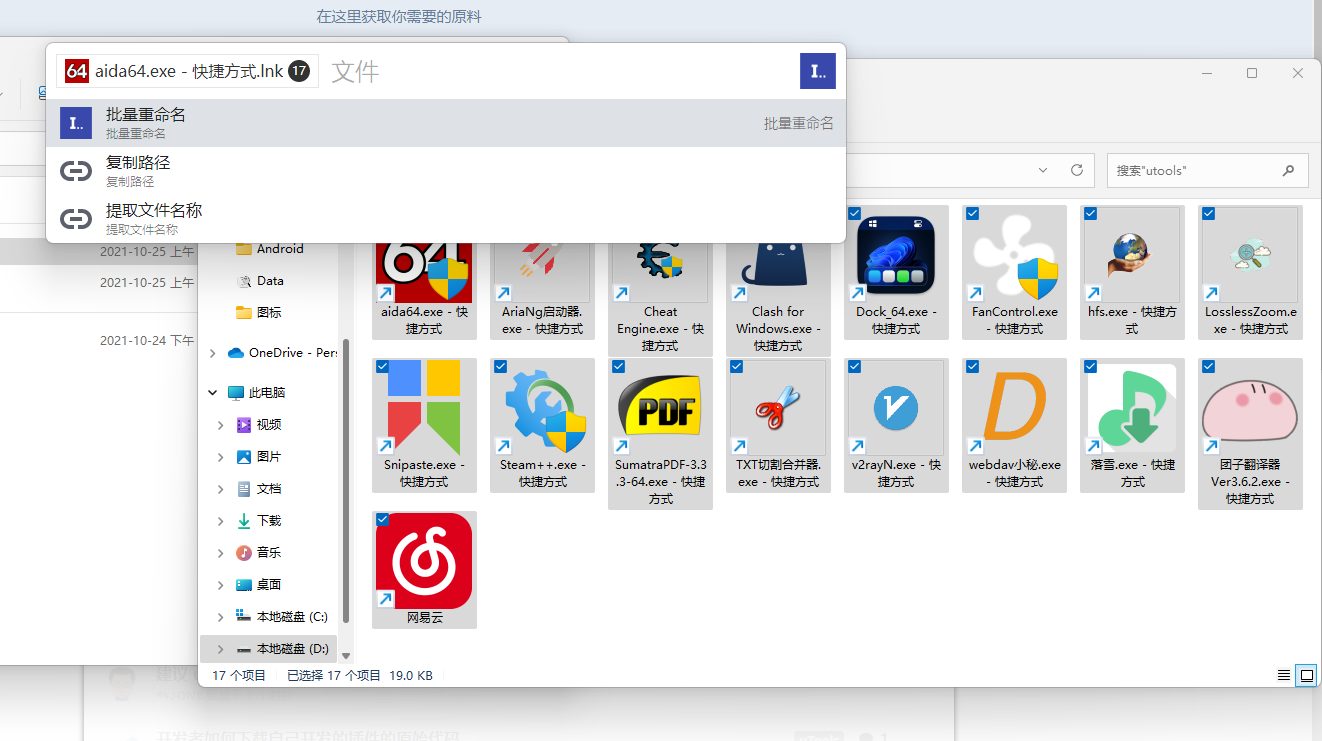The height and width of the screenshot is (741, 1322).
Task: Open the Data folder in navigation pane
Action: 260,281
